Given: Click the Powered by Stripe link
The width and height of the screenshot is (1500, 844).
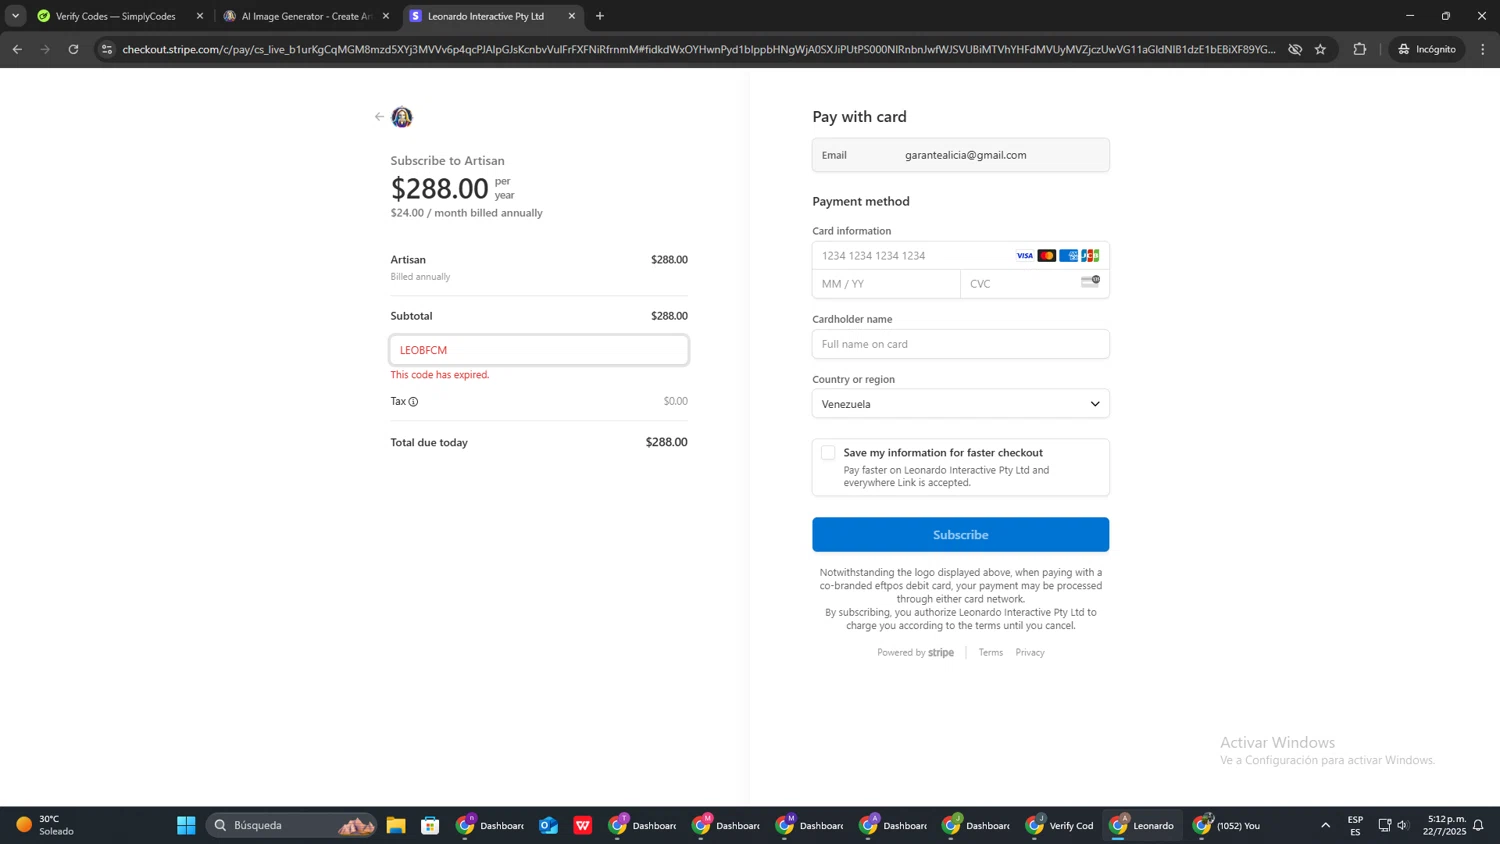Looking at the screenshot, I should coord(915,653).
